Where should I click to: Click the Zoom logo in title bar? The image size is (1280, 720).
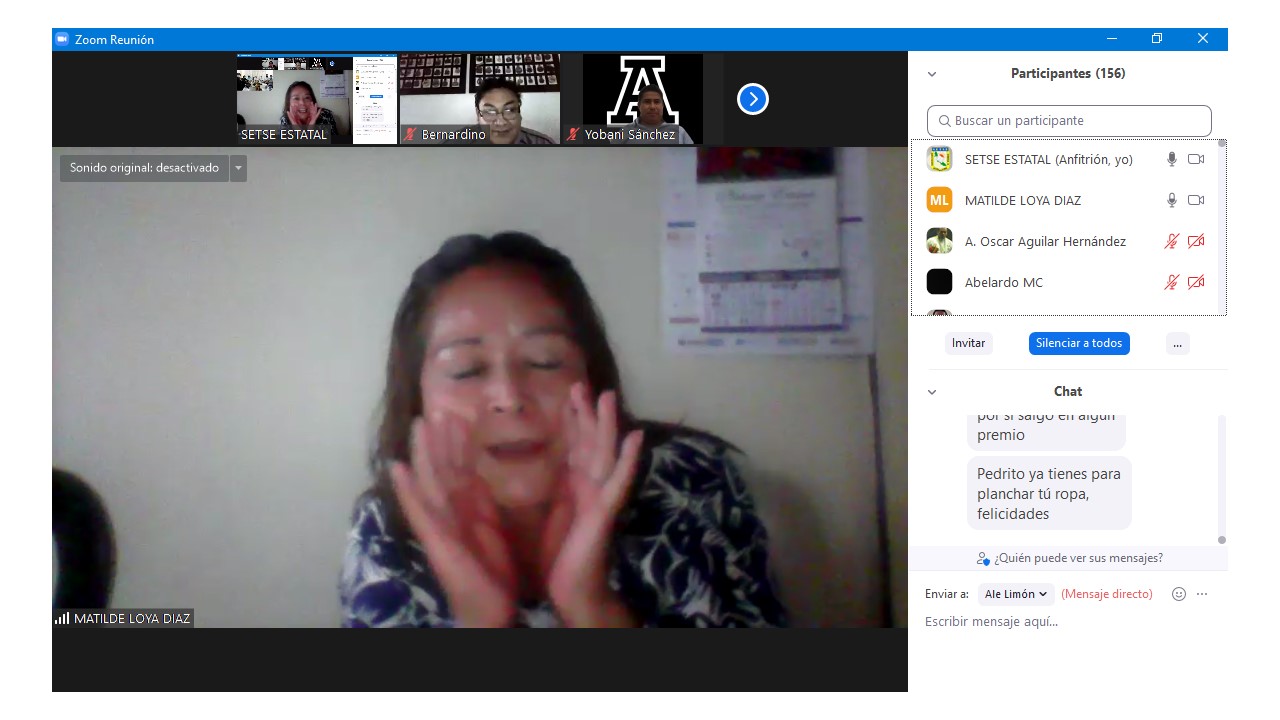pyautogui.click(x=62, y=39)
